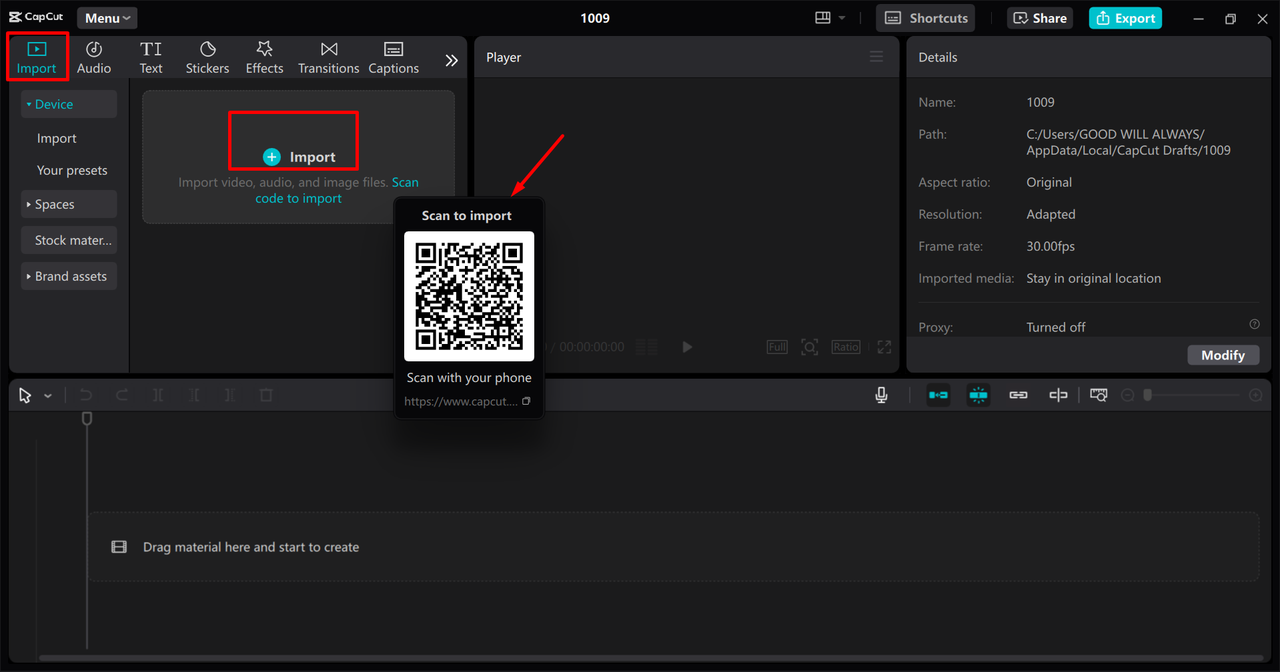
Task: Open the Shortcuts panel
Action: pos(926,18)
